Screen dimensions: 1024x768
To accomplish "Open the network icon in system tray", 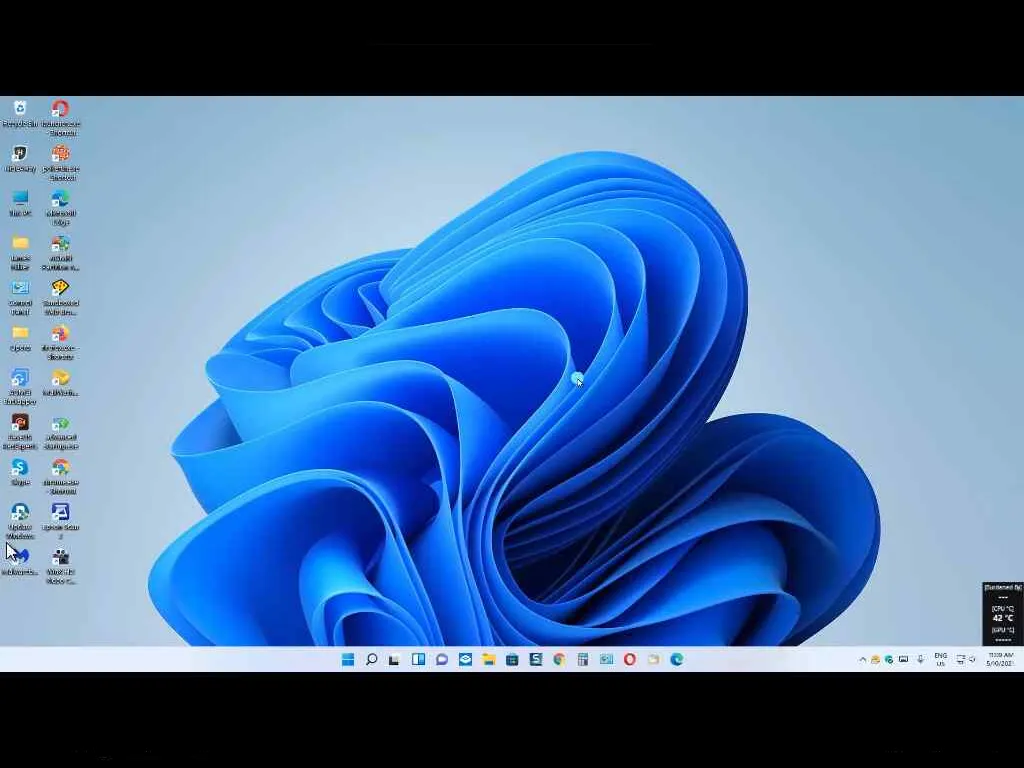I will (x=961, y=660).
